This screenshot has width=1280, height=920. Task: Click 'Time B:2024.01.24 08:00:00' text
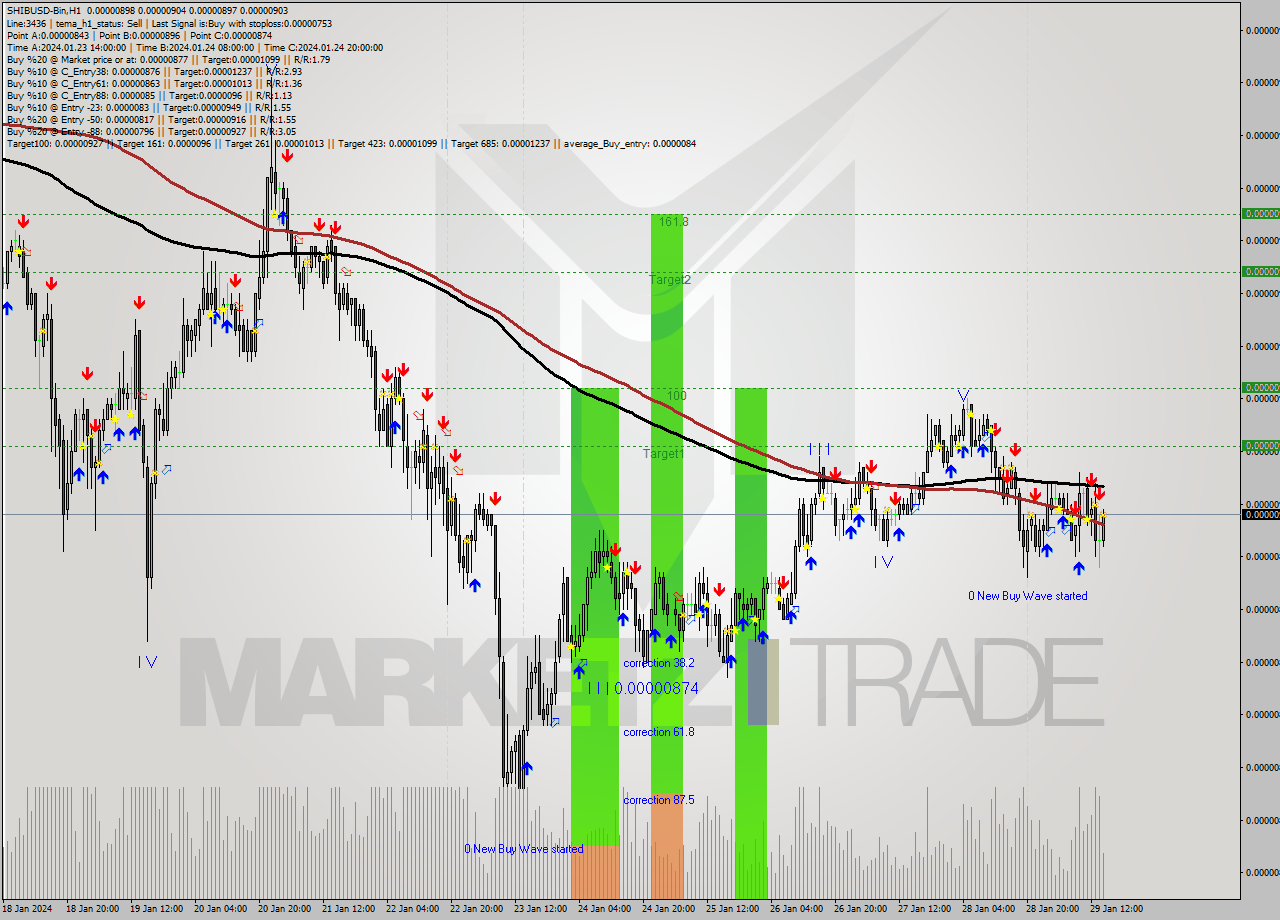pos(195,47)
